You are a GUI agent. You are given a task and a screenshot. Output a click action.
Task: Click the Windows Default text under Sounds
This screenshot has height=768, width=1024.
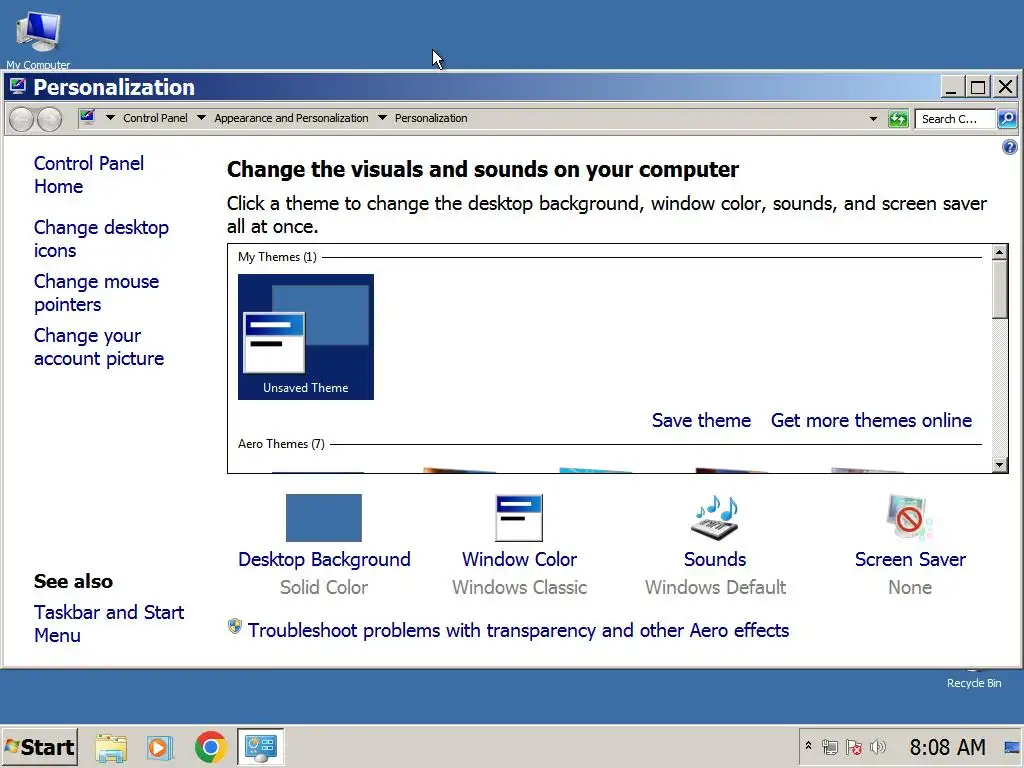tap(715, 587)
